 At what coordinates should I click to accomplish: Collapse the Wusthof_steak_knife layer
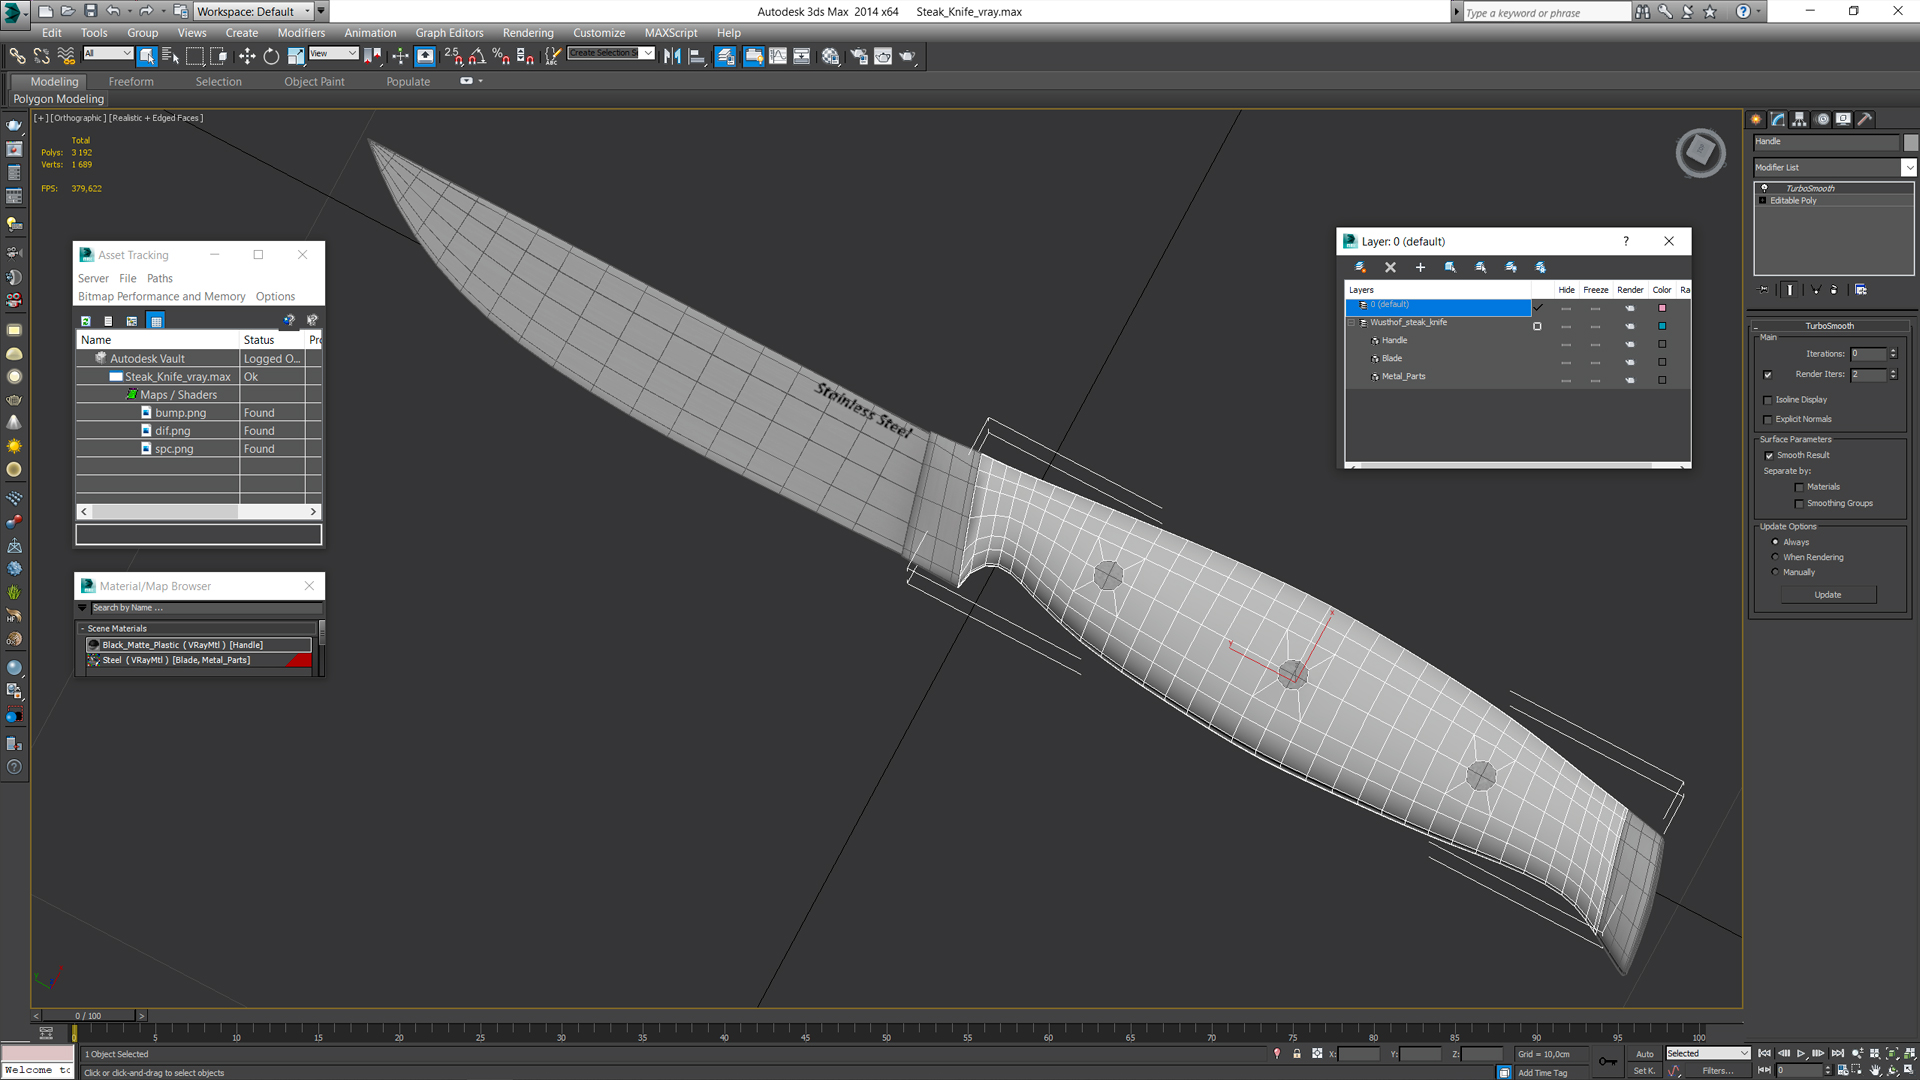1352,323
